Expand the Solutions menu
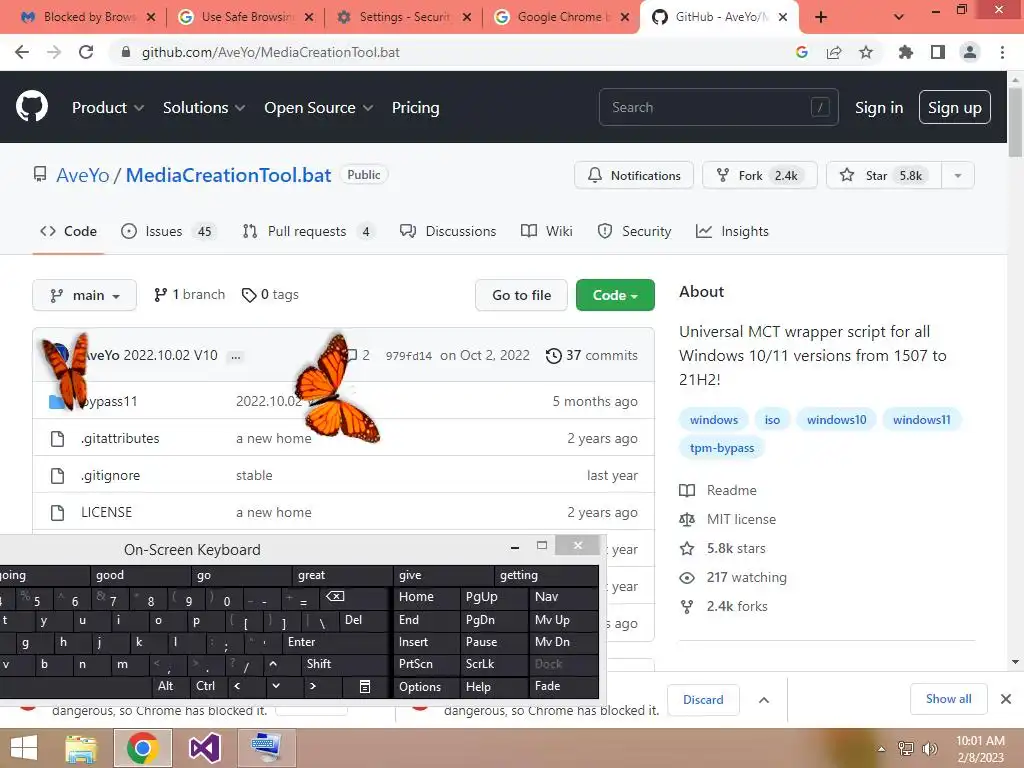Image resolution: width=1024 pixels, height=768 pixels. pos(204,107)
